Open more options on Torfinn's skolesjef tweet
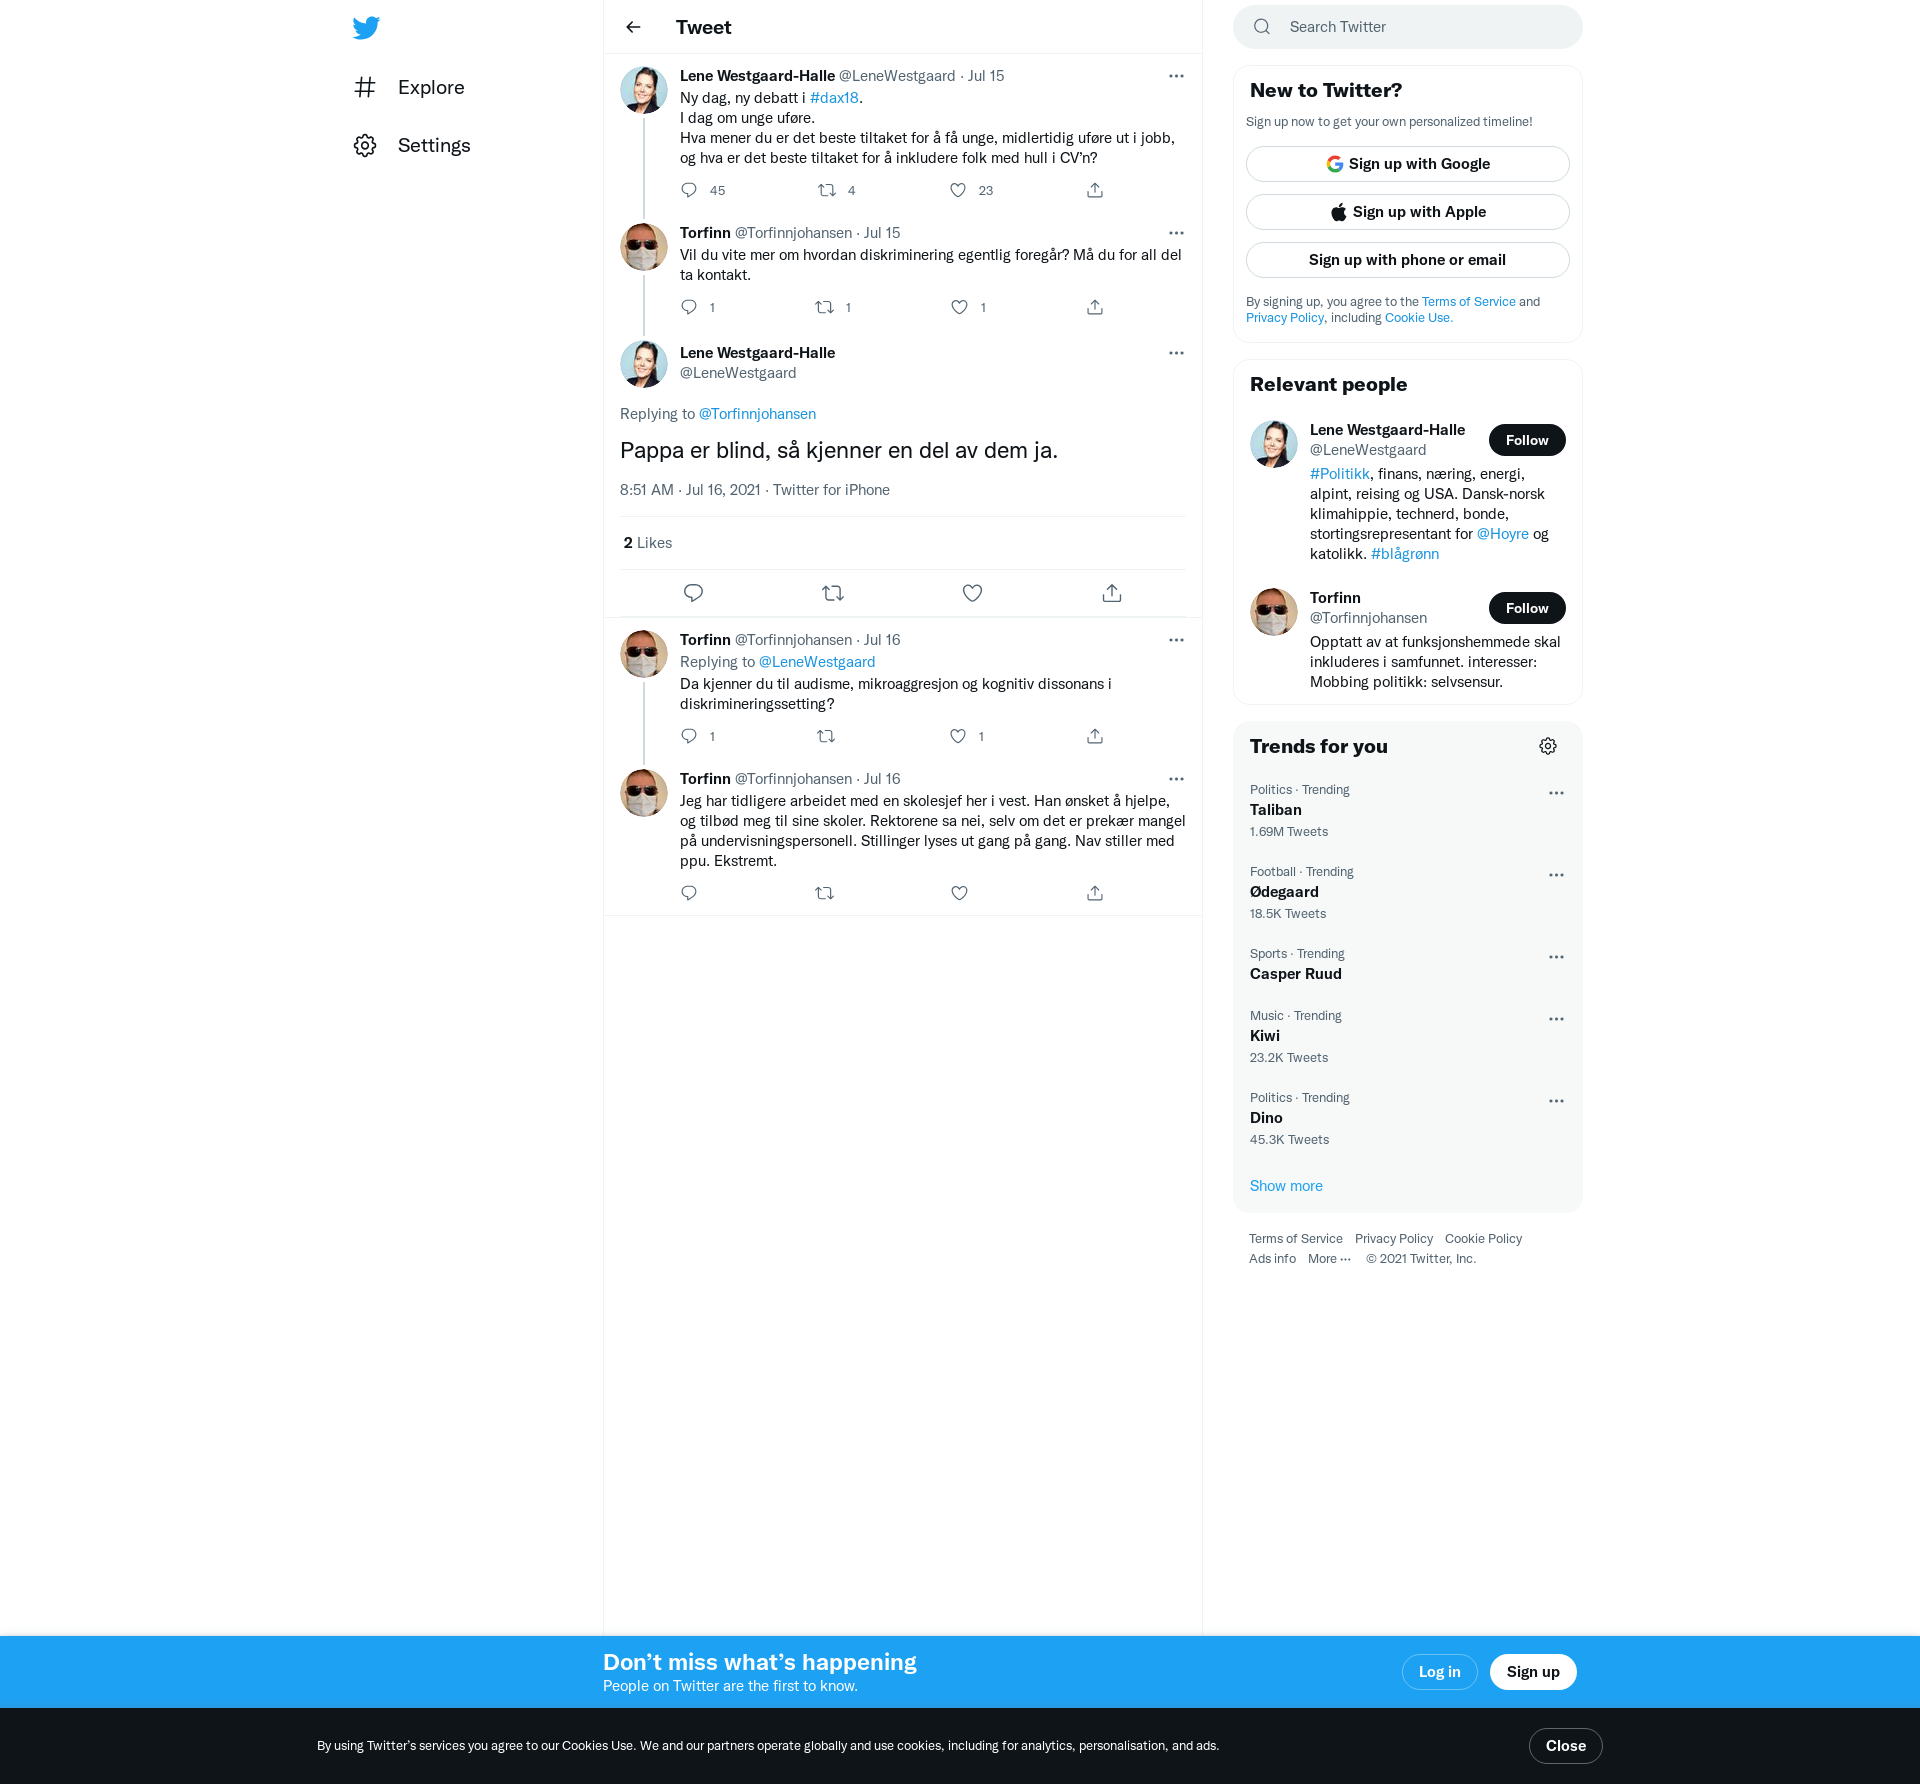1920x1784 pixels. (1176, 779)
